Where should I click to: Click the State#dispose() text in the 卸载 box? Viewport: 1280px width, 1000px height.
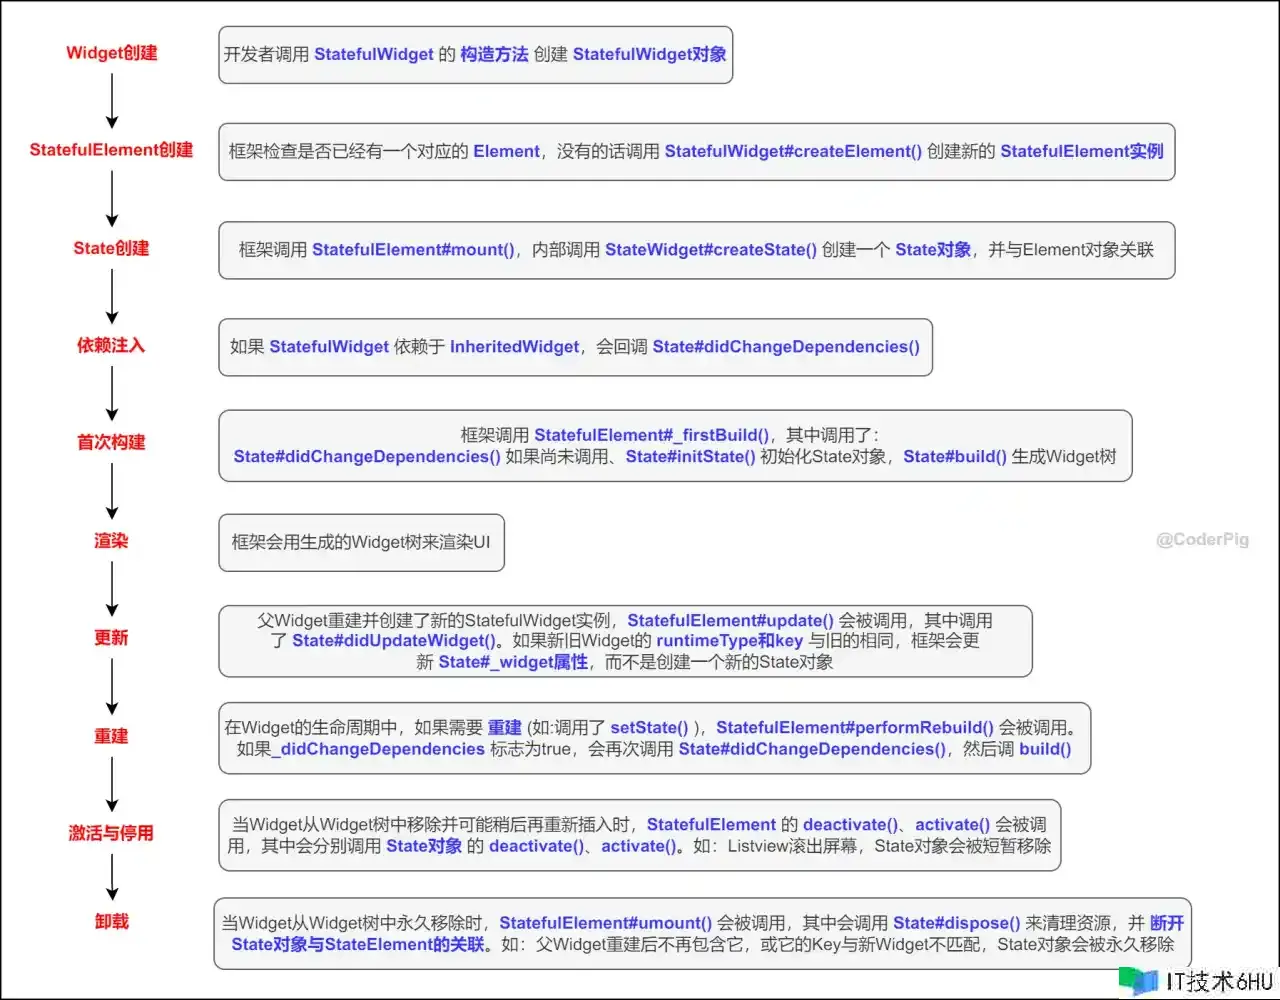tap(956, 923)
